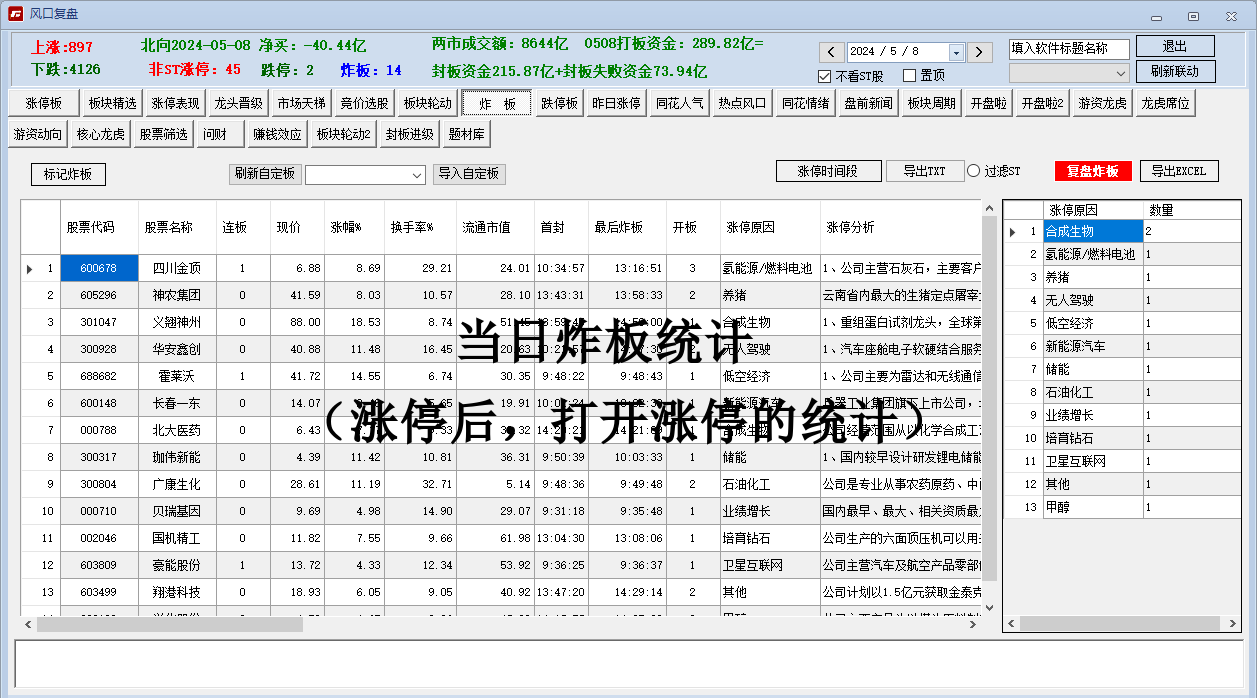1257x698 pixels.
Task: Open the 开盘啦2 tab
Action: [1042, 103]
